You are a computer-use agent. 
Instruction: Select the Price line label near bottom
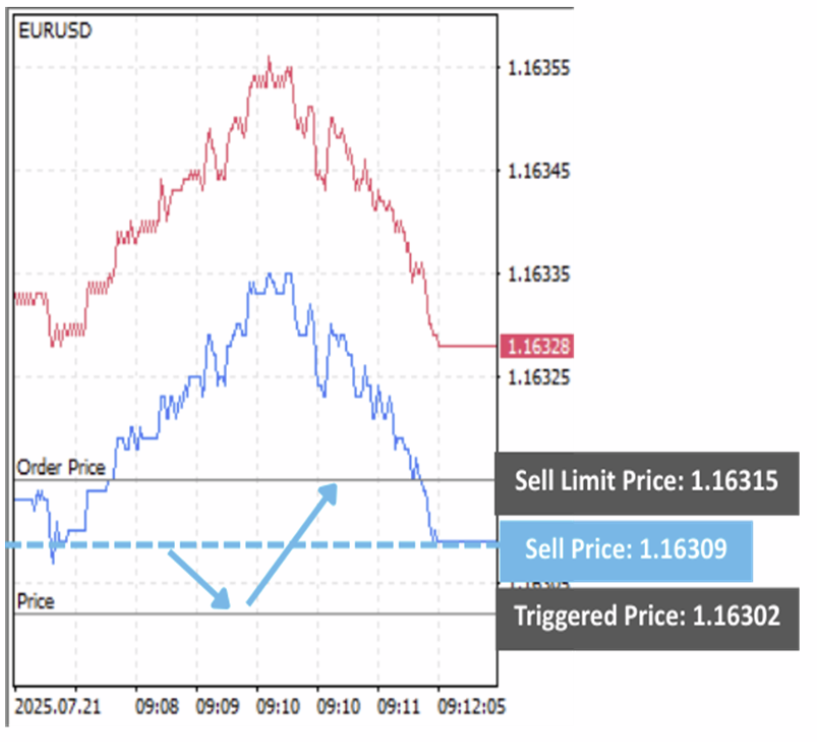pos(37,601)
